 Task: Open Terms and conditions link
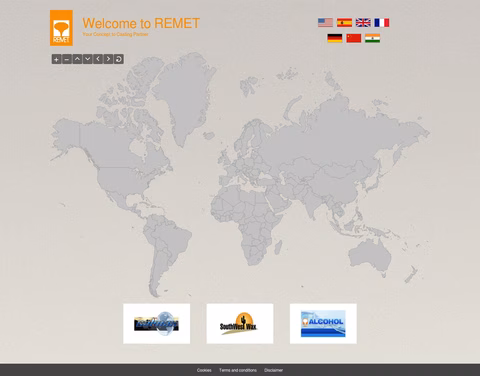click(238, 370)
